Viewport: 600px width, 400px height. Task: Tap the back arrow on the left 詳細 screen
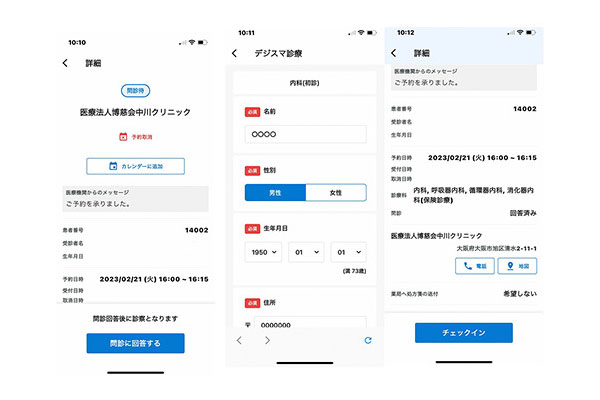(x=66, y=63)
